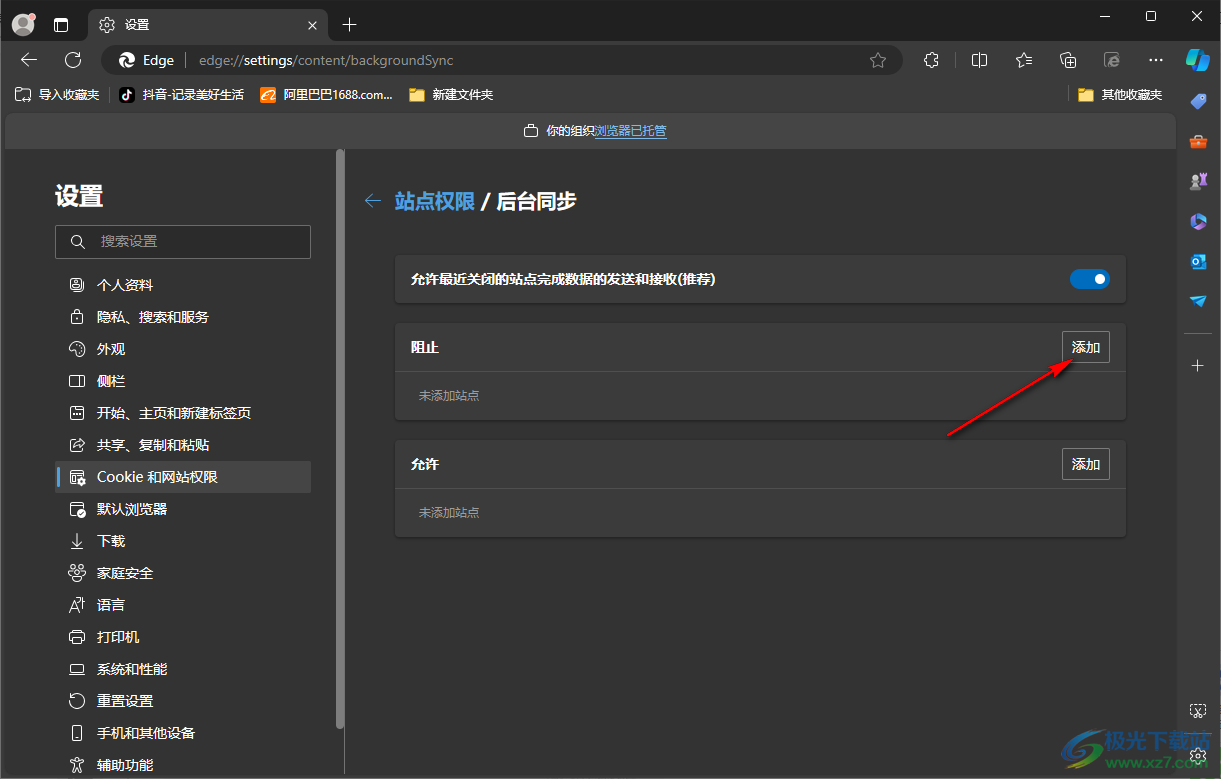Click the 站点权限 breadcrumb link
Image resolution: width=1221 pixels, height=779 pixels.
pos(435,201)
